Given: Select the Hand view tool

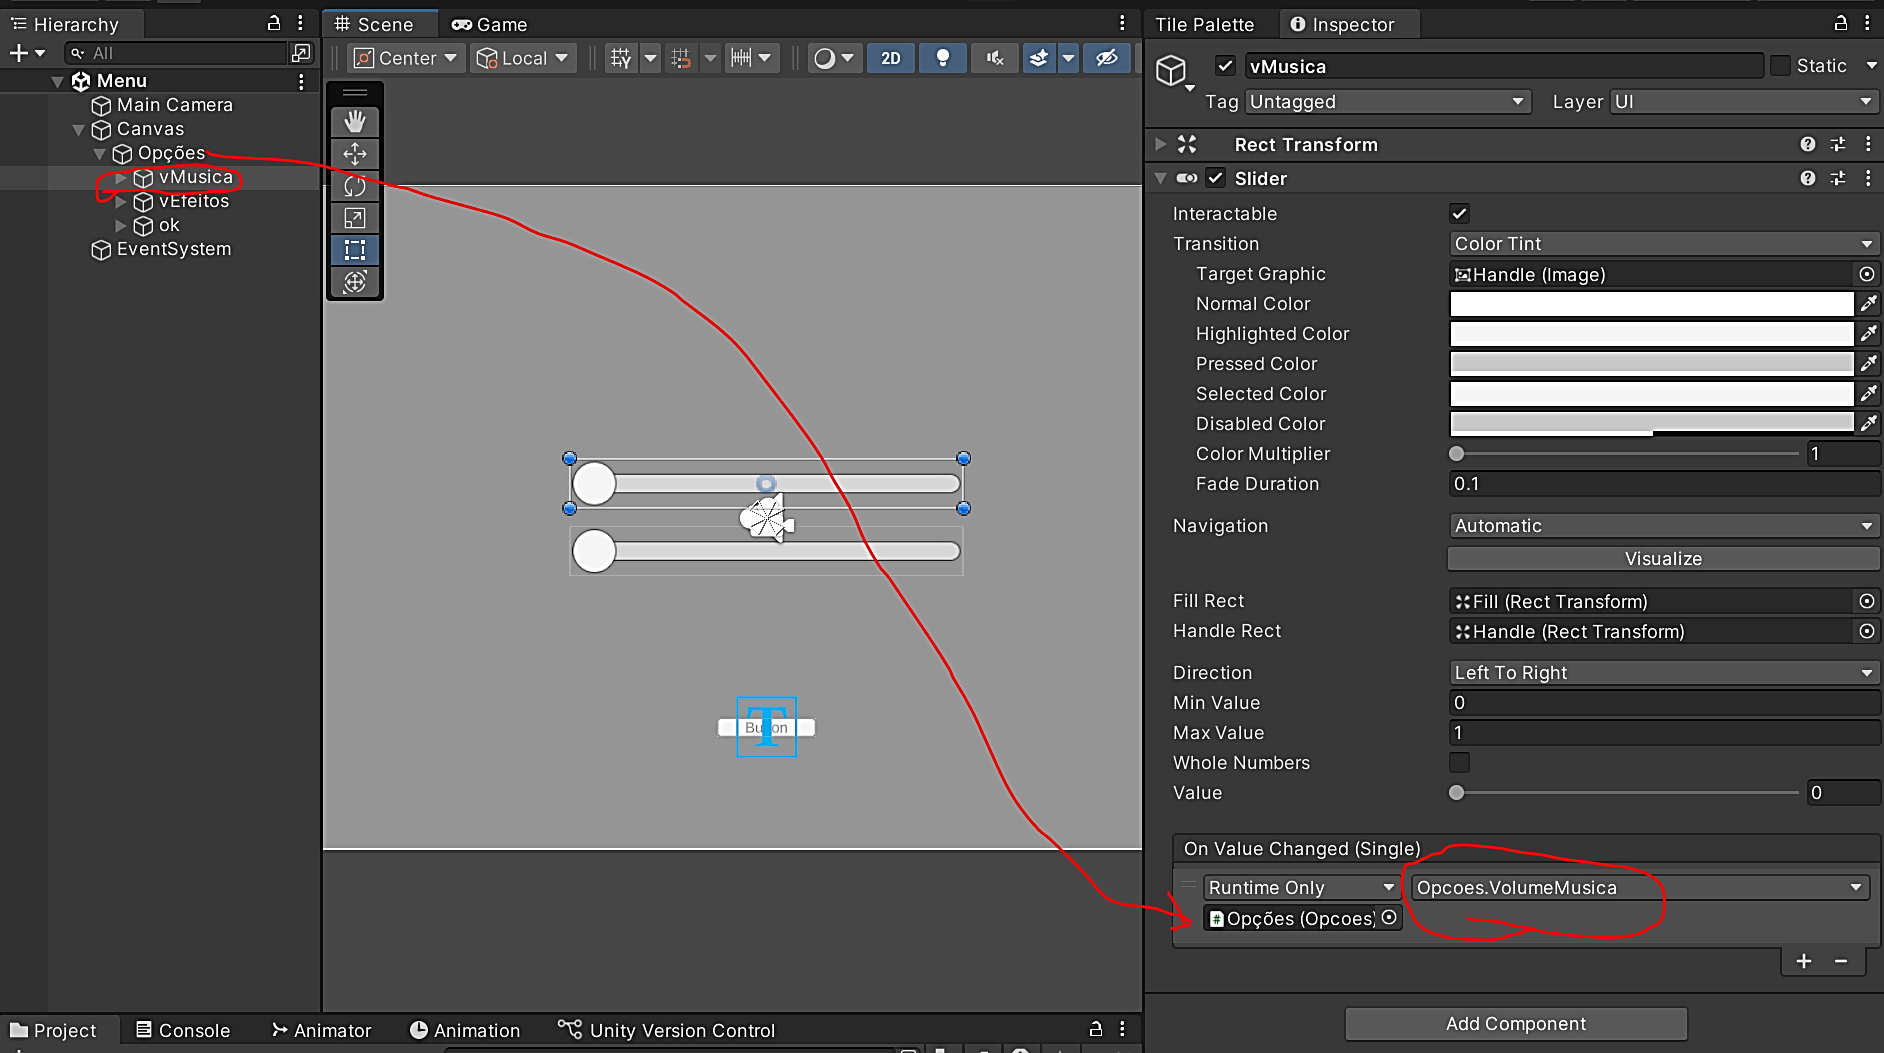Looking at the screenshot, I should 355,122.
